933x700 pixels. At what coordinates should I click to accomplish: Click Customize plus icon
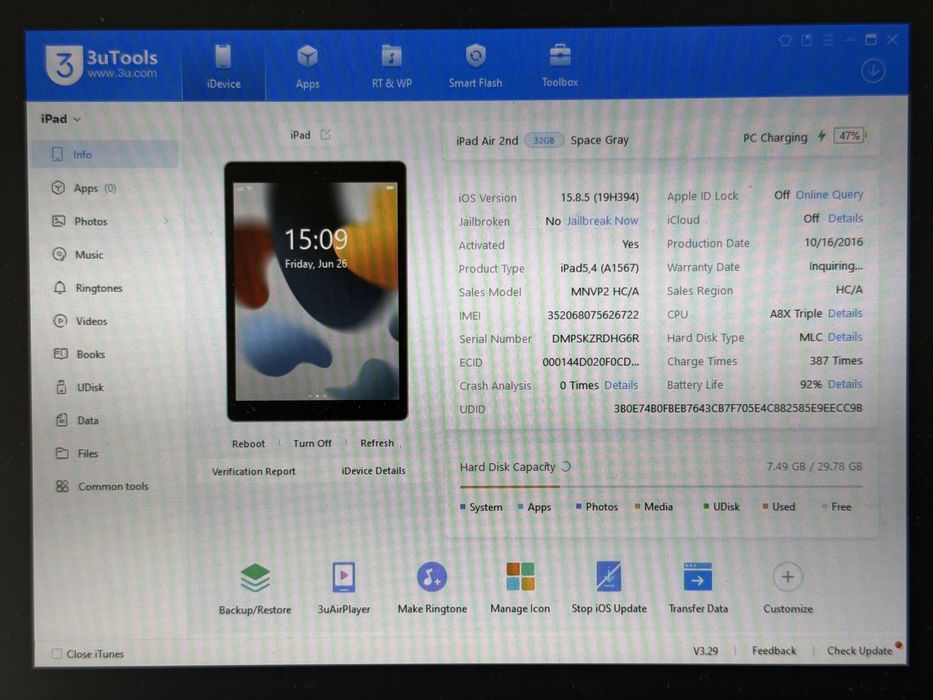coord(787,577)
